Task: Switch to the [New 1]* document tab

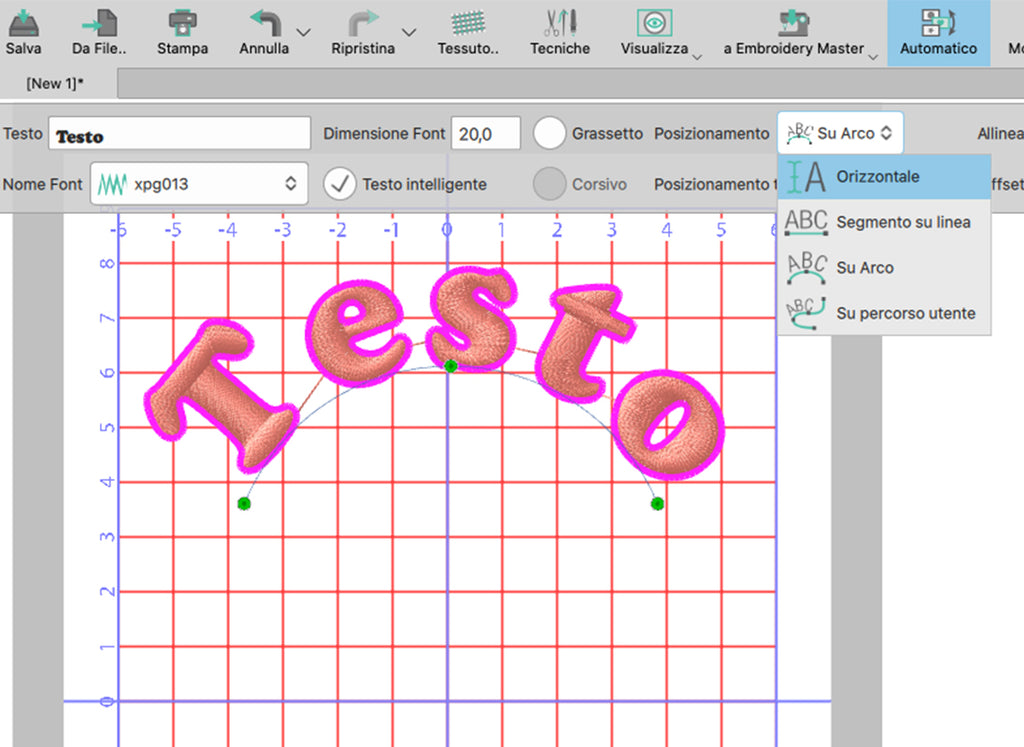Action: click(x=52, y=84)
